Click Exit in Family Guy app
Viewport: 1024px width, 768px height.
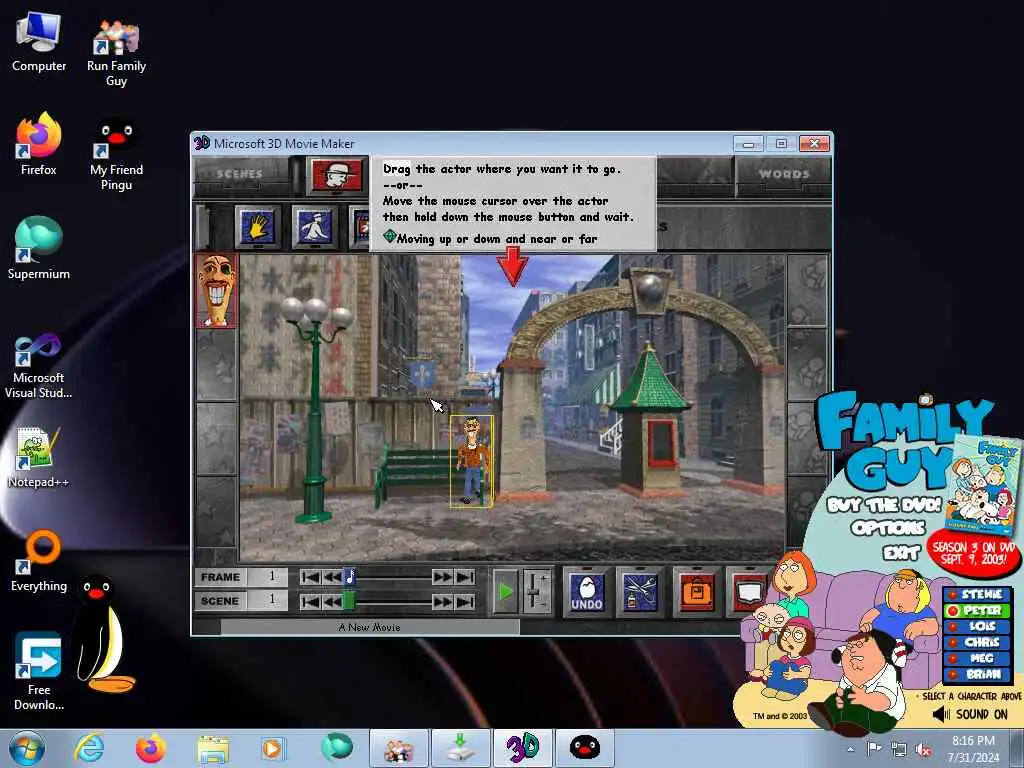[901, 553]
